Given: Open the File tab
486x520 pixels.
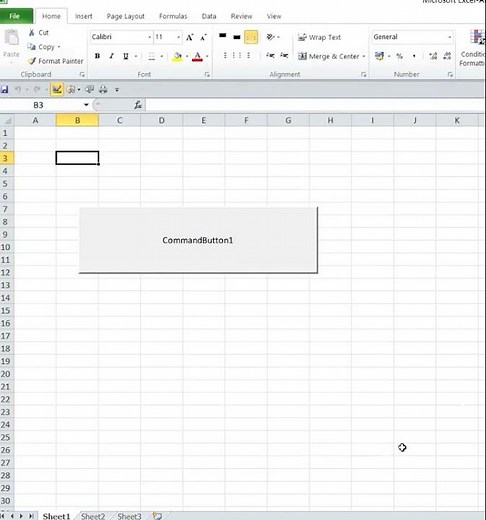Looking at the screenshot, I should click(15, 16).
